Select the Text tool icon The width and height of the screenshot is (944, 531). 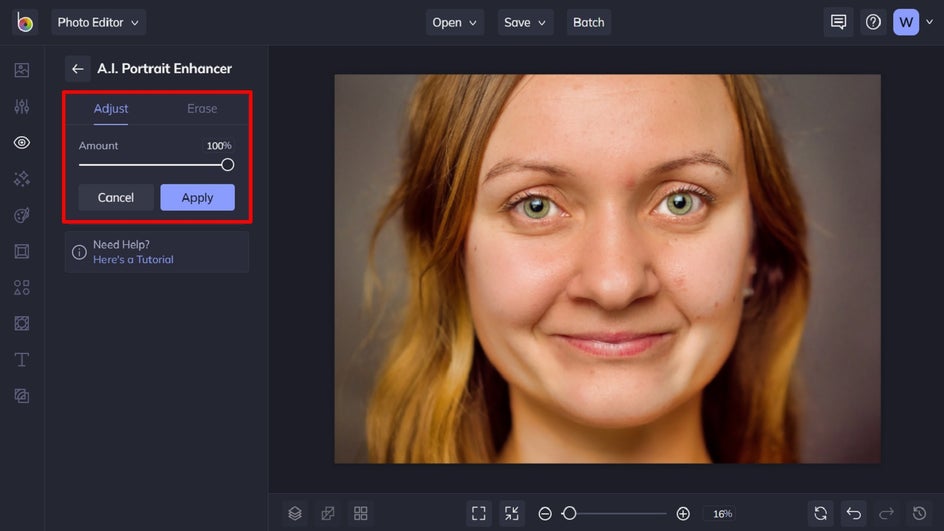coord(22,359)
